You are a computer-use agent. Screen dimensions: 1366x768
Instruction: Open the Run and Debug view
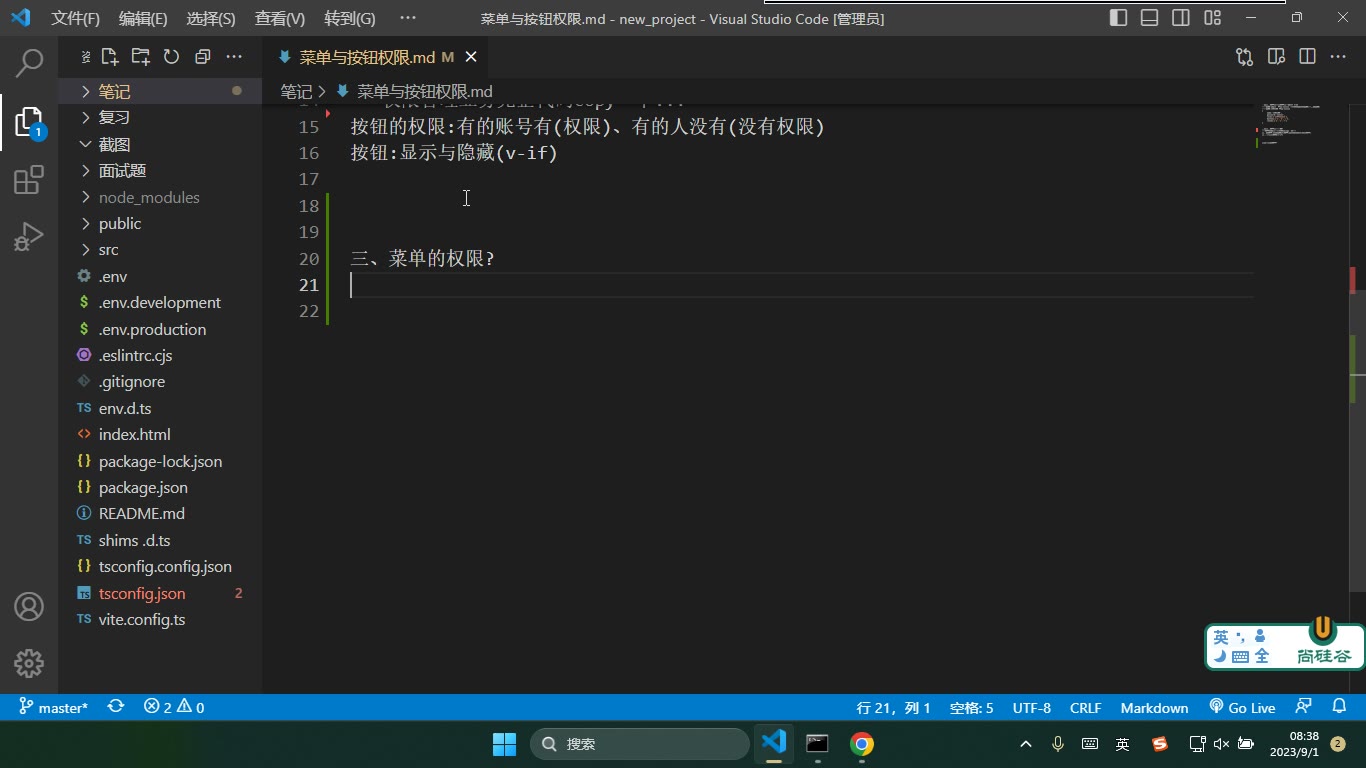click(x=30, y=237)
